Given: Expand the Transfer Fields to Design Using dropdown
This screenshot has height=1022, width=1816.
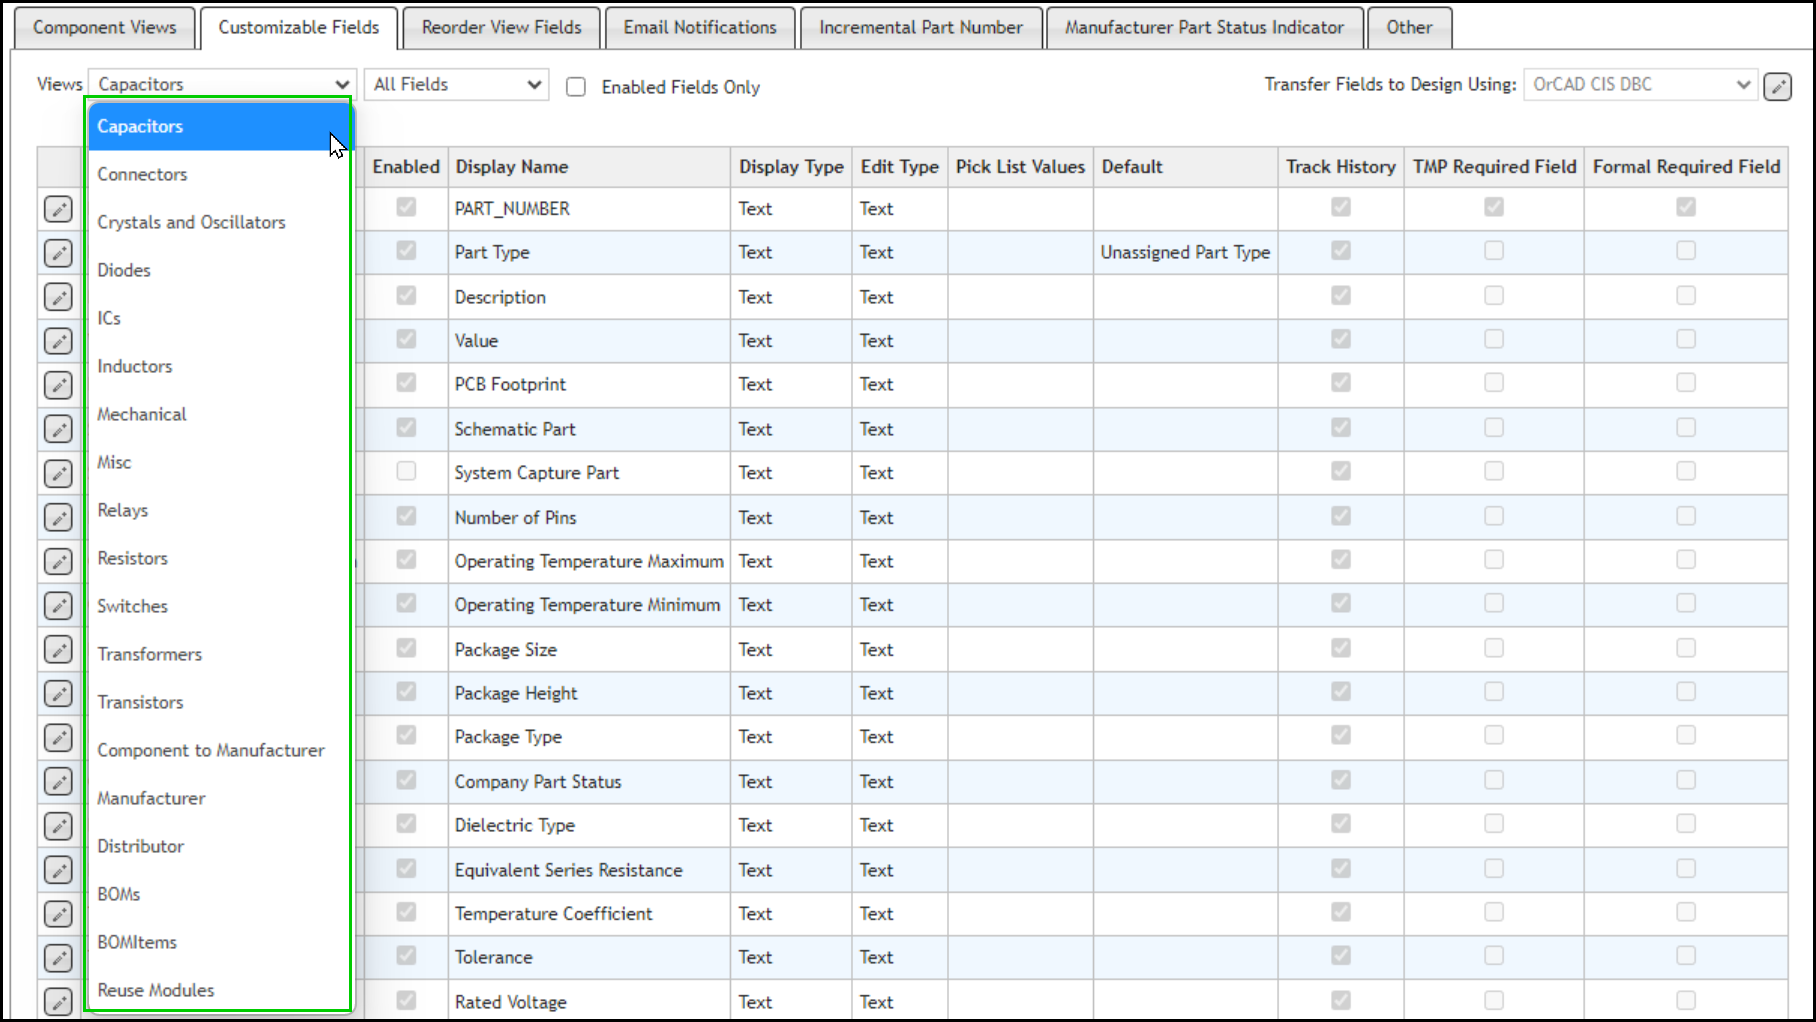Looking at the screenshot, I should coord(1640,84).
